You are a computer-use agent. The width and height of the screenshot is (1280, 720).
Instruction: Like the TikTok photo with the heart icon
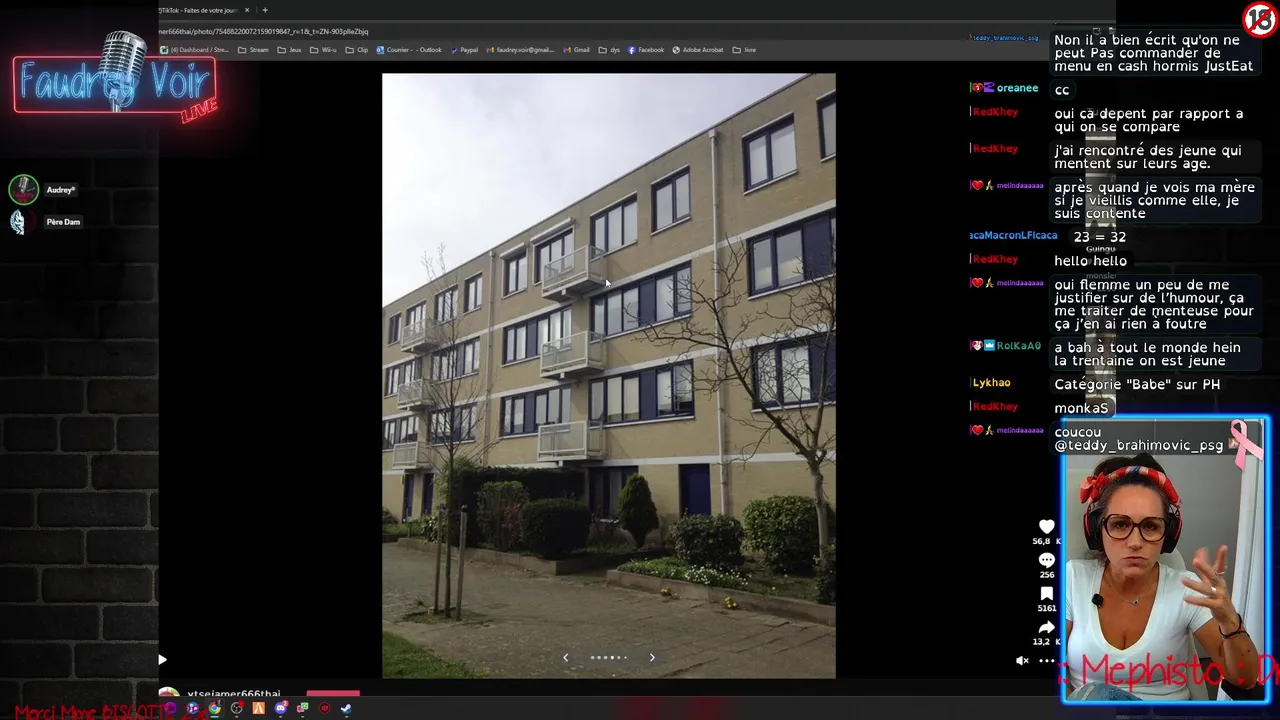pyautogui.click(x=1046, y=526)
